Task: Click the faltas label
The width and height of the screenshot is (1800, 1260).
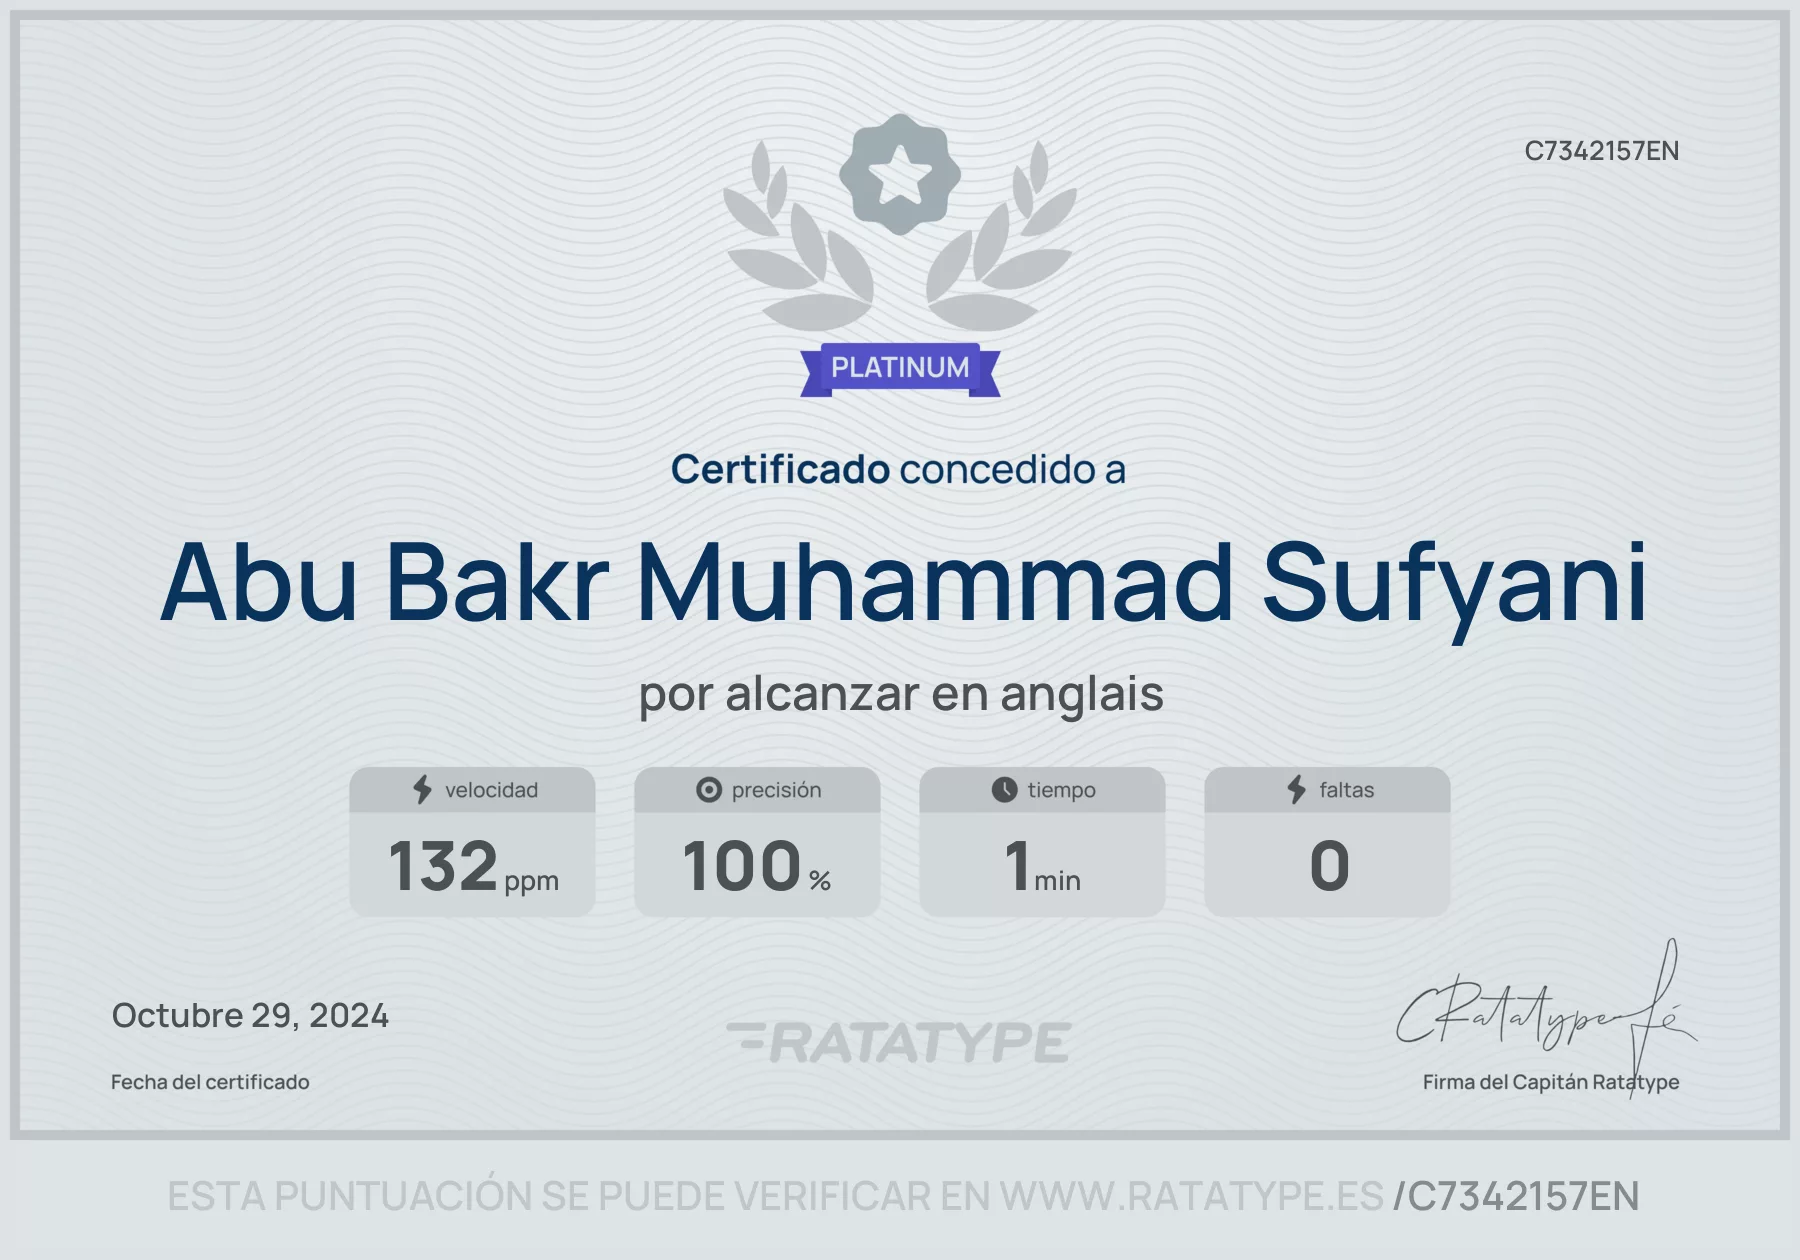Action: pyautogui.click(x=1346, y=790)
